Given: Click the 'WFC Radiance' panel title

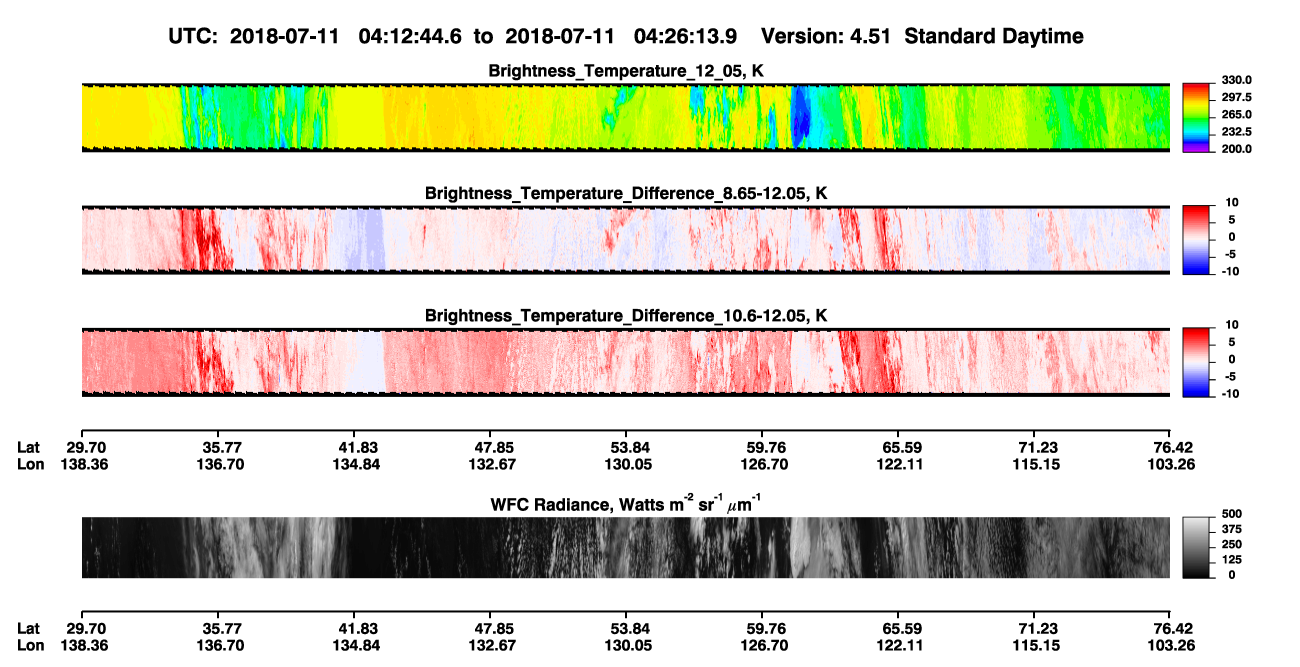Looking at the screenshot, I should click(625, 504).
